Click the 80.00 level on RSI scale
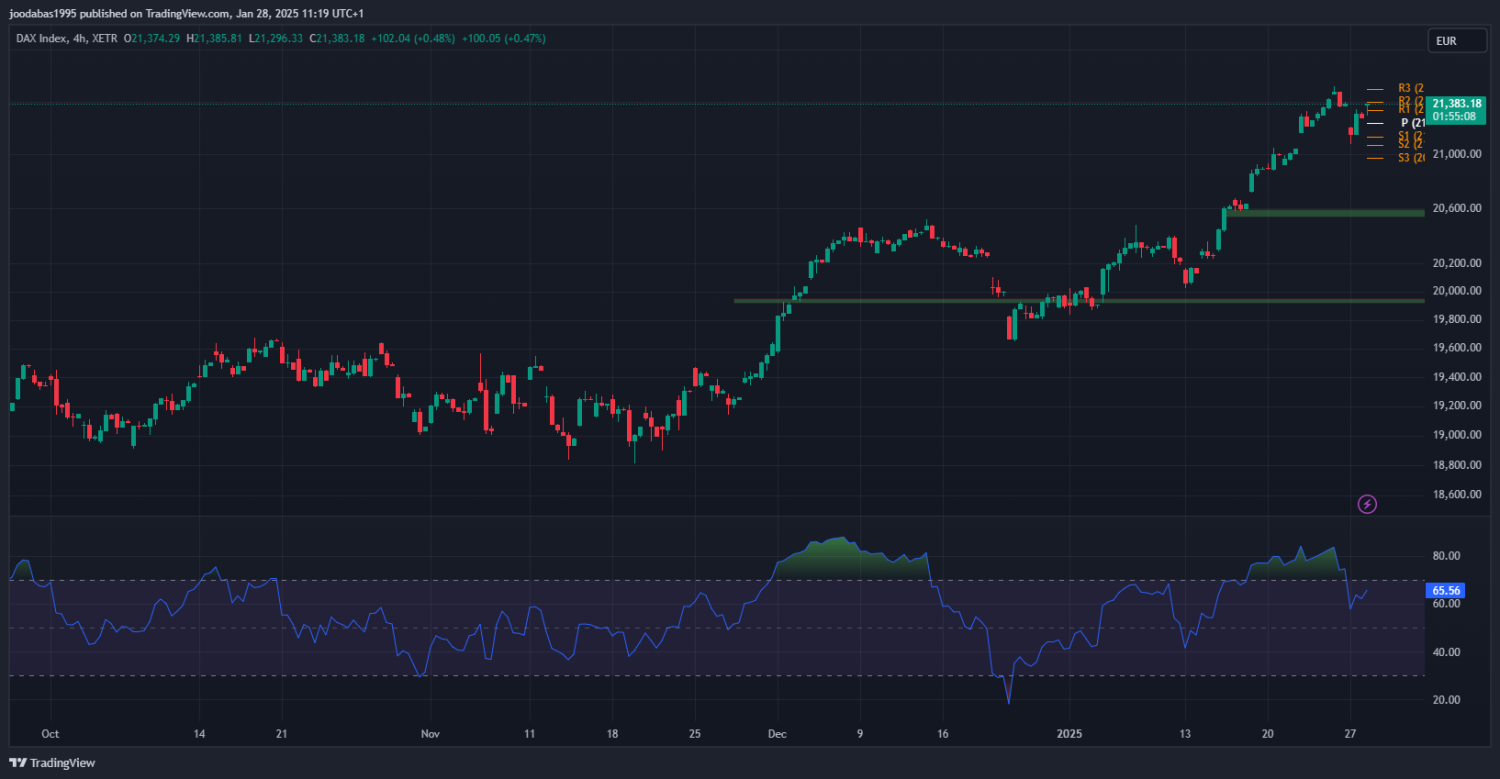This screenshot has height=779, width=1500. point(1447,556)
